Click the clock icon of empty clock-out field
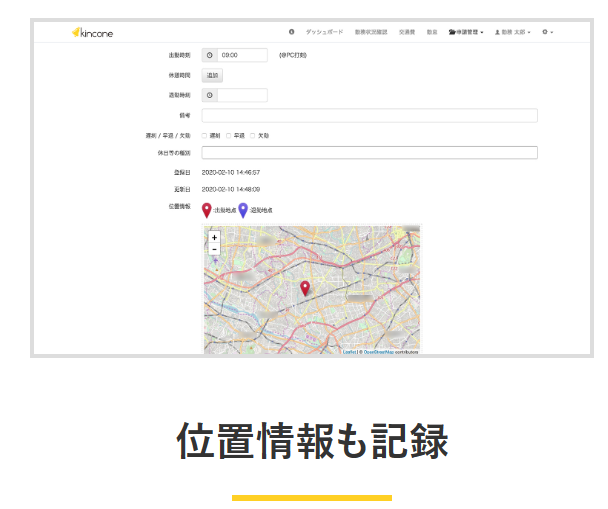Viewport: 608px width, 509px height. click(210, 95)
